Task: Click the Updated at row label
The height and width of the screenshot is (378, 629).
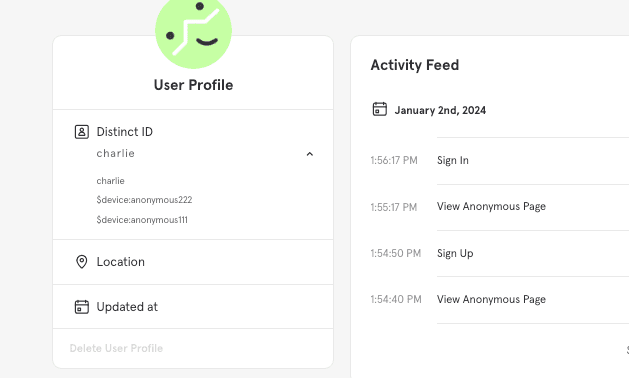Action: (x=127, y=307)
